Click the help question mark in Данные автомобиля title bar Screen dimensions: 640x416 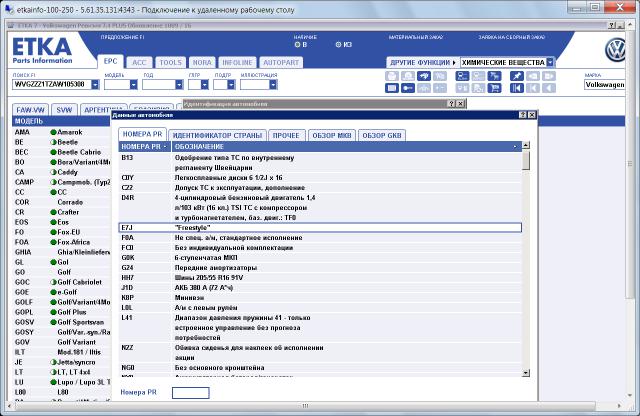[523, 115]
